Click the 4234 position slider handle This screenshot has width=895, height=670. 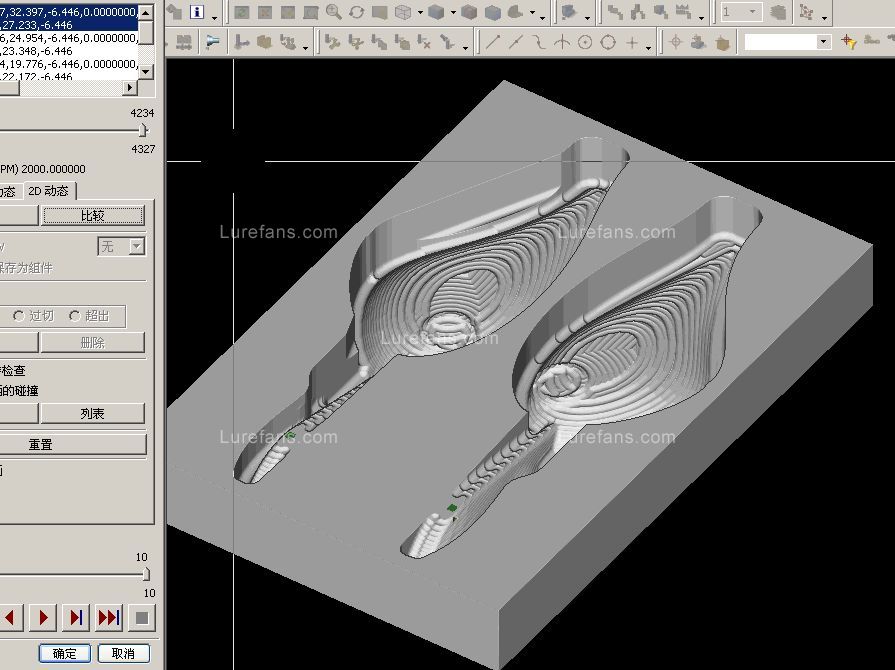click(143, 130)
